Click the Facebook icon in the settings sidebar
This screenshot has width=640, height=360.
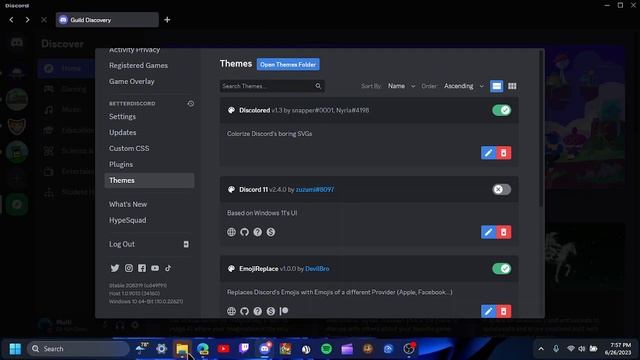pos(142,268)
